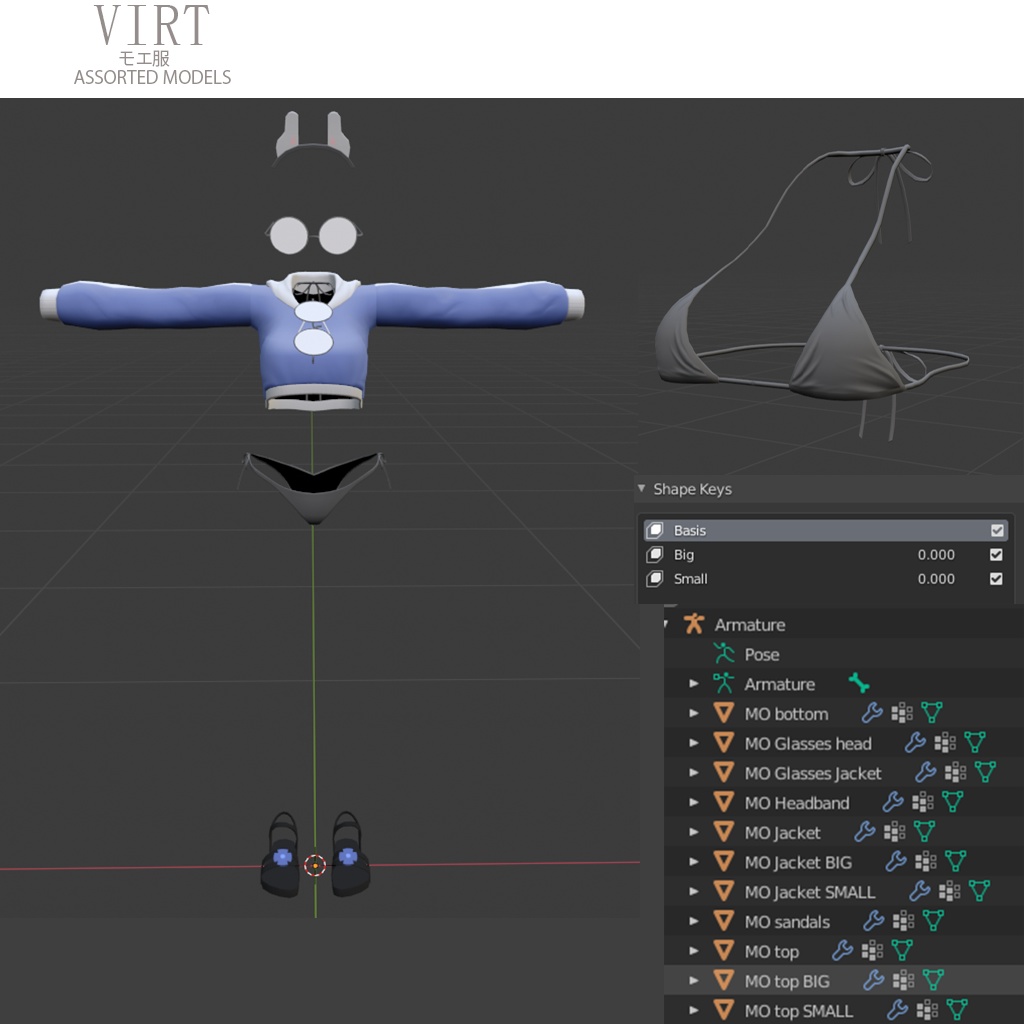
Task: Click the orange armature object icon
Action: (x=694, y=624)
